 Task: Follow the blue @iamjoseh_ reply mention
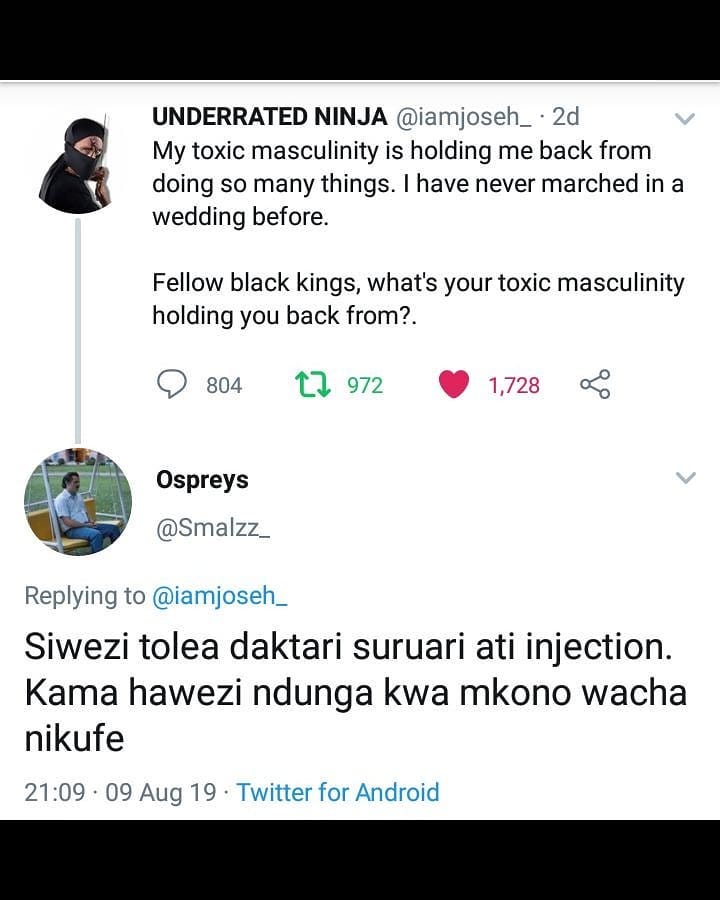pyautogui.click(x=219, y=596)
